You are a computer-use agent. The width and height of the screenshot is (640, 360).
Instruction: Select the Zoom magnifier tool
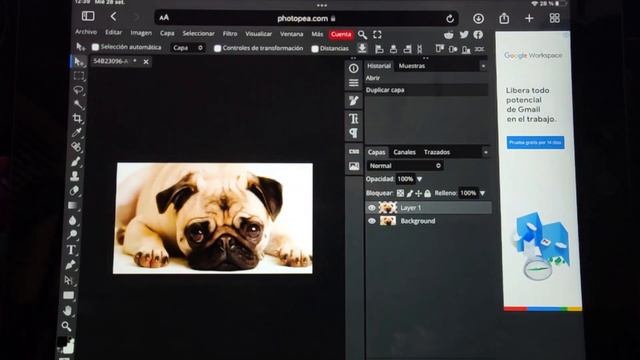67,326
